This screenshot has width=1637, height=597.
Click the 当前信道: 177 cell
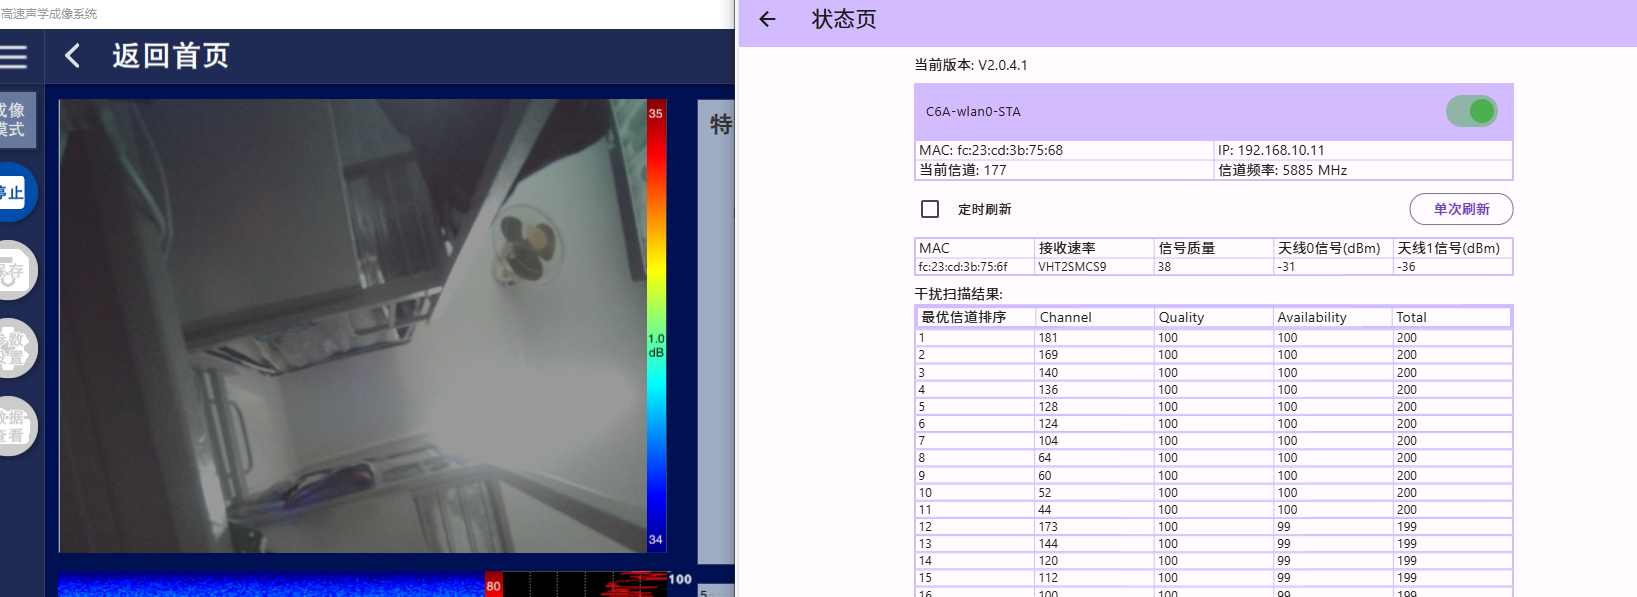(x=1064, y=170)
